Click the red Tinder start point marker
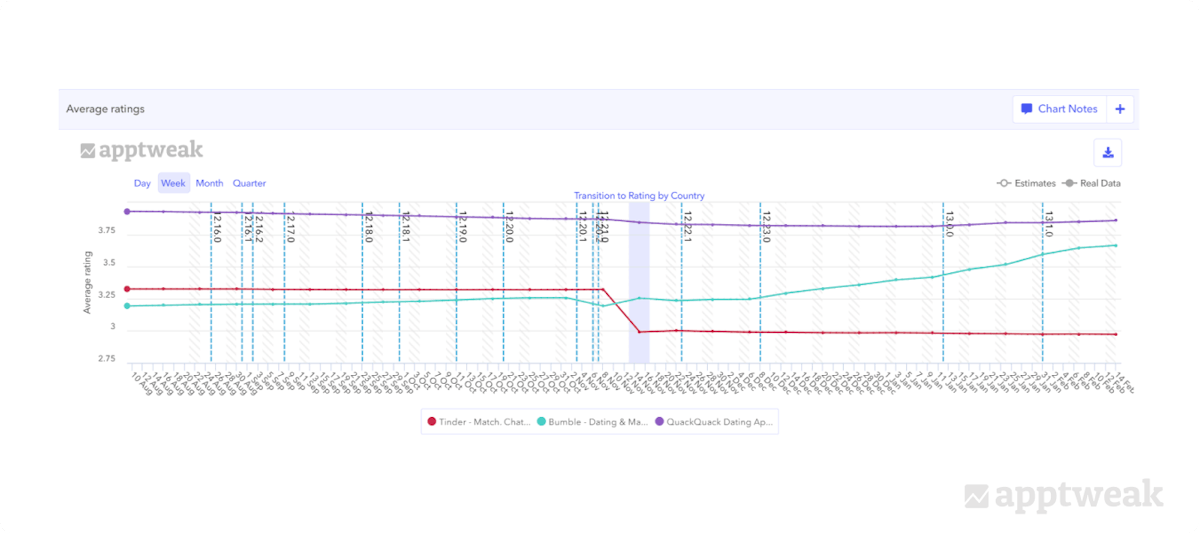 pos(127,289)
